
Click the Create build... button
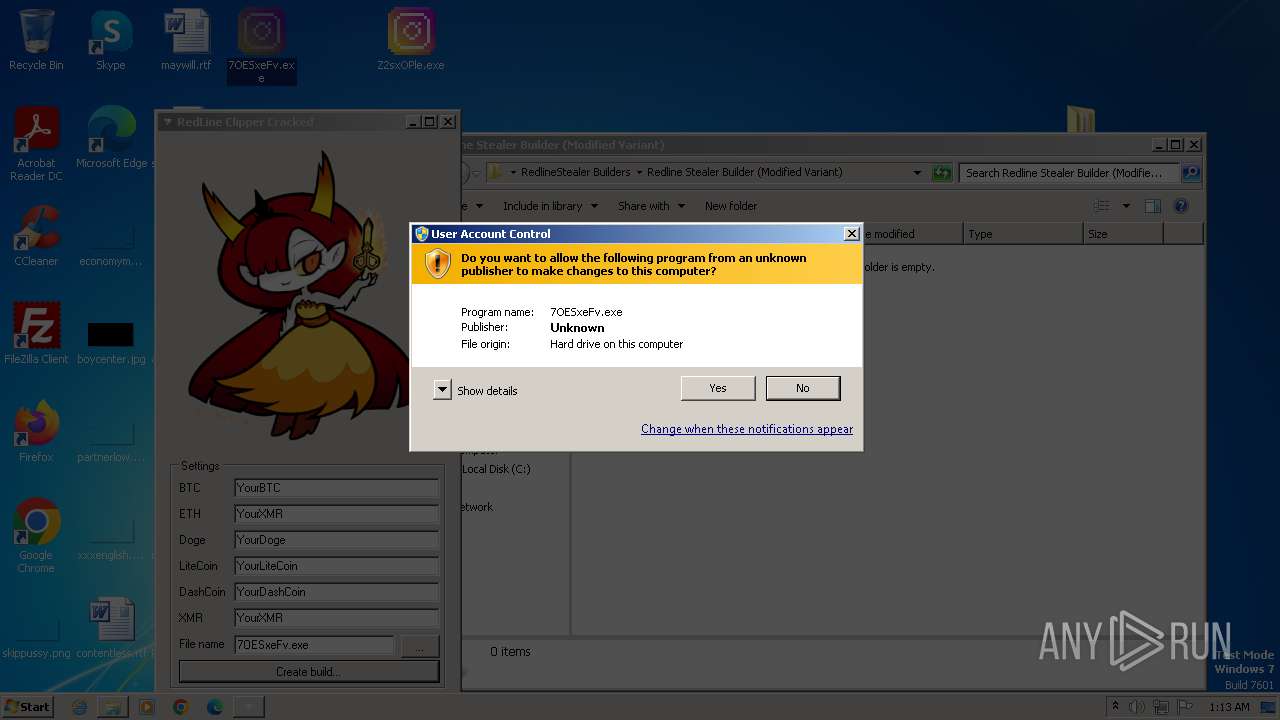(308, 672)
